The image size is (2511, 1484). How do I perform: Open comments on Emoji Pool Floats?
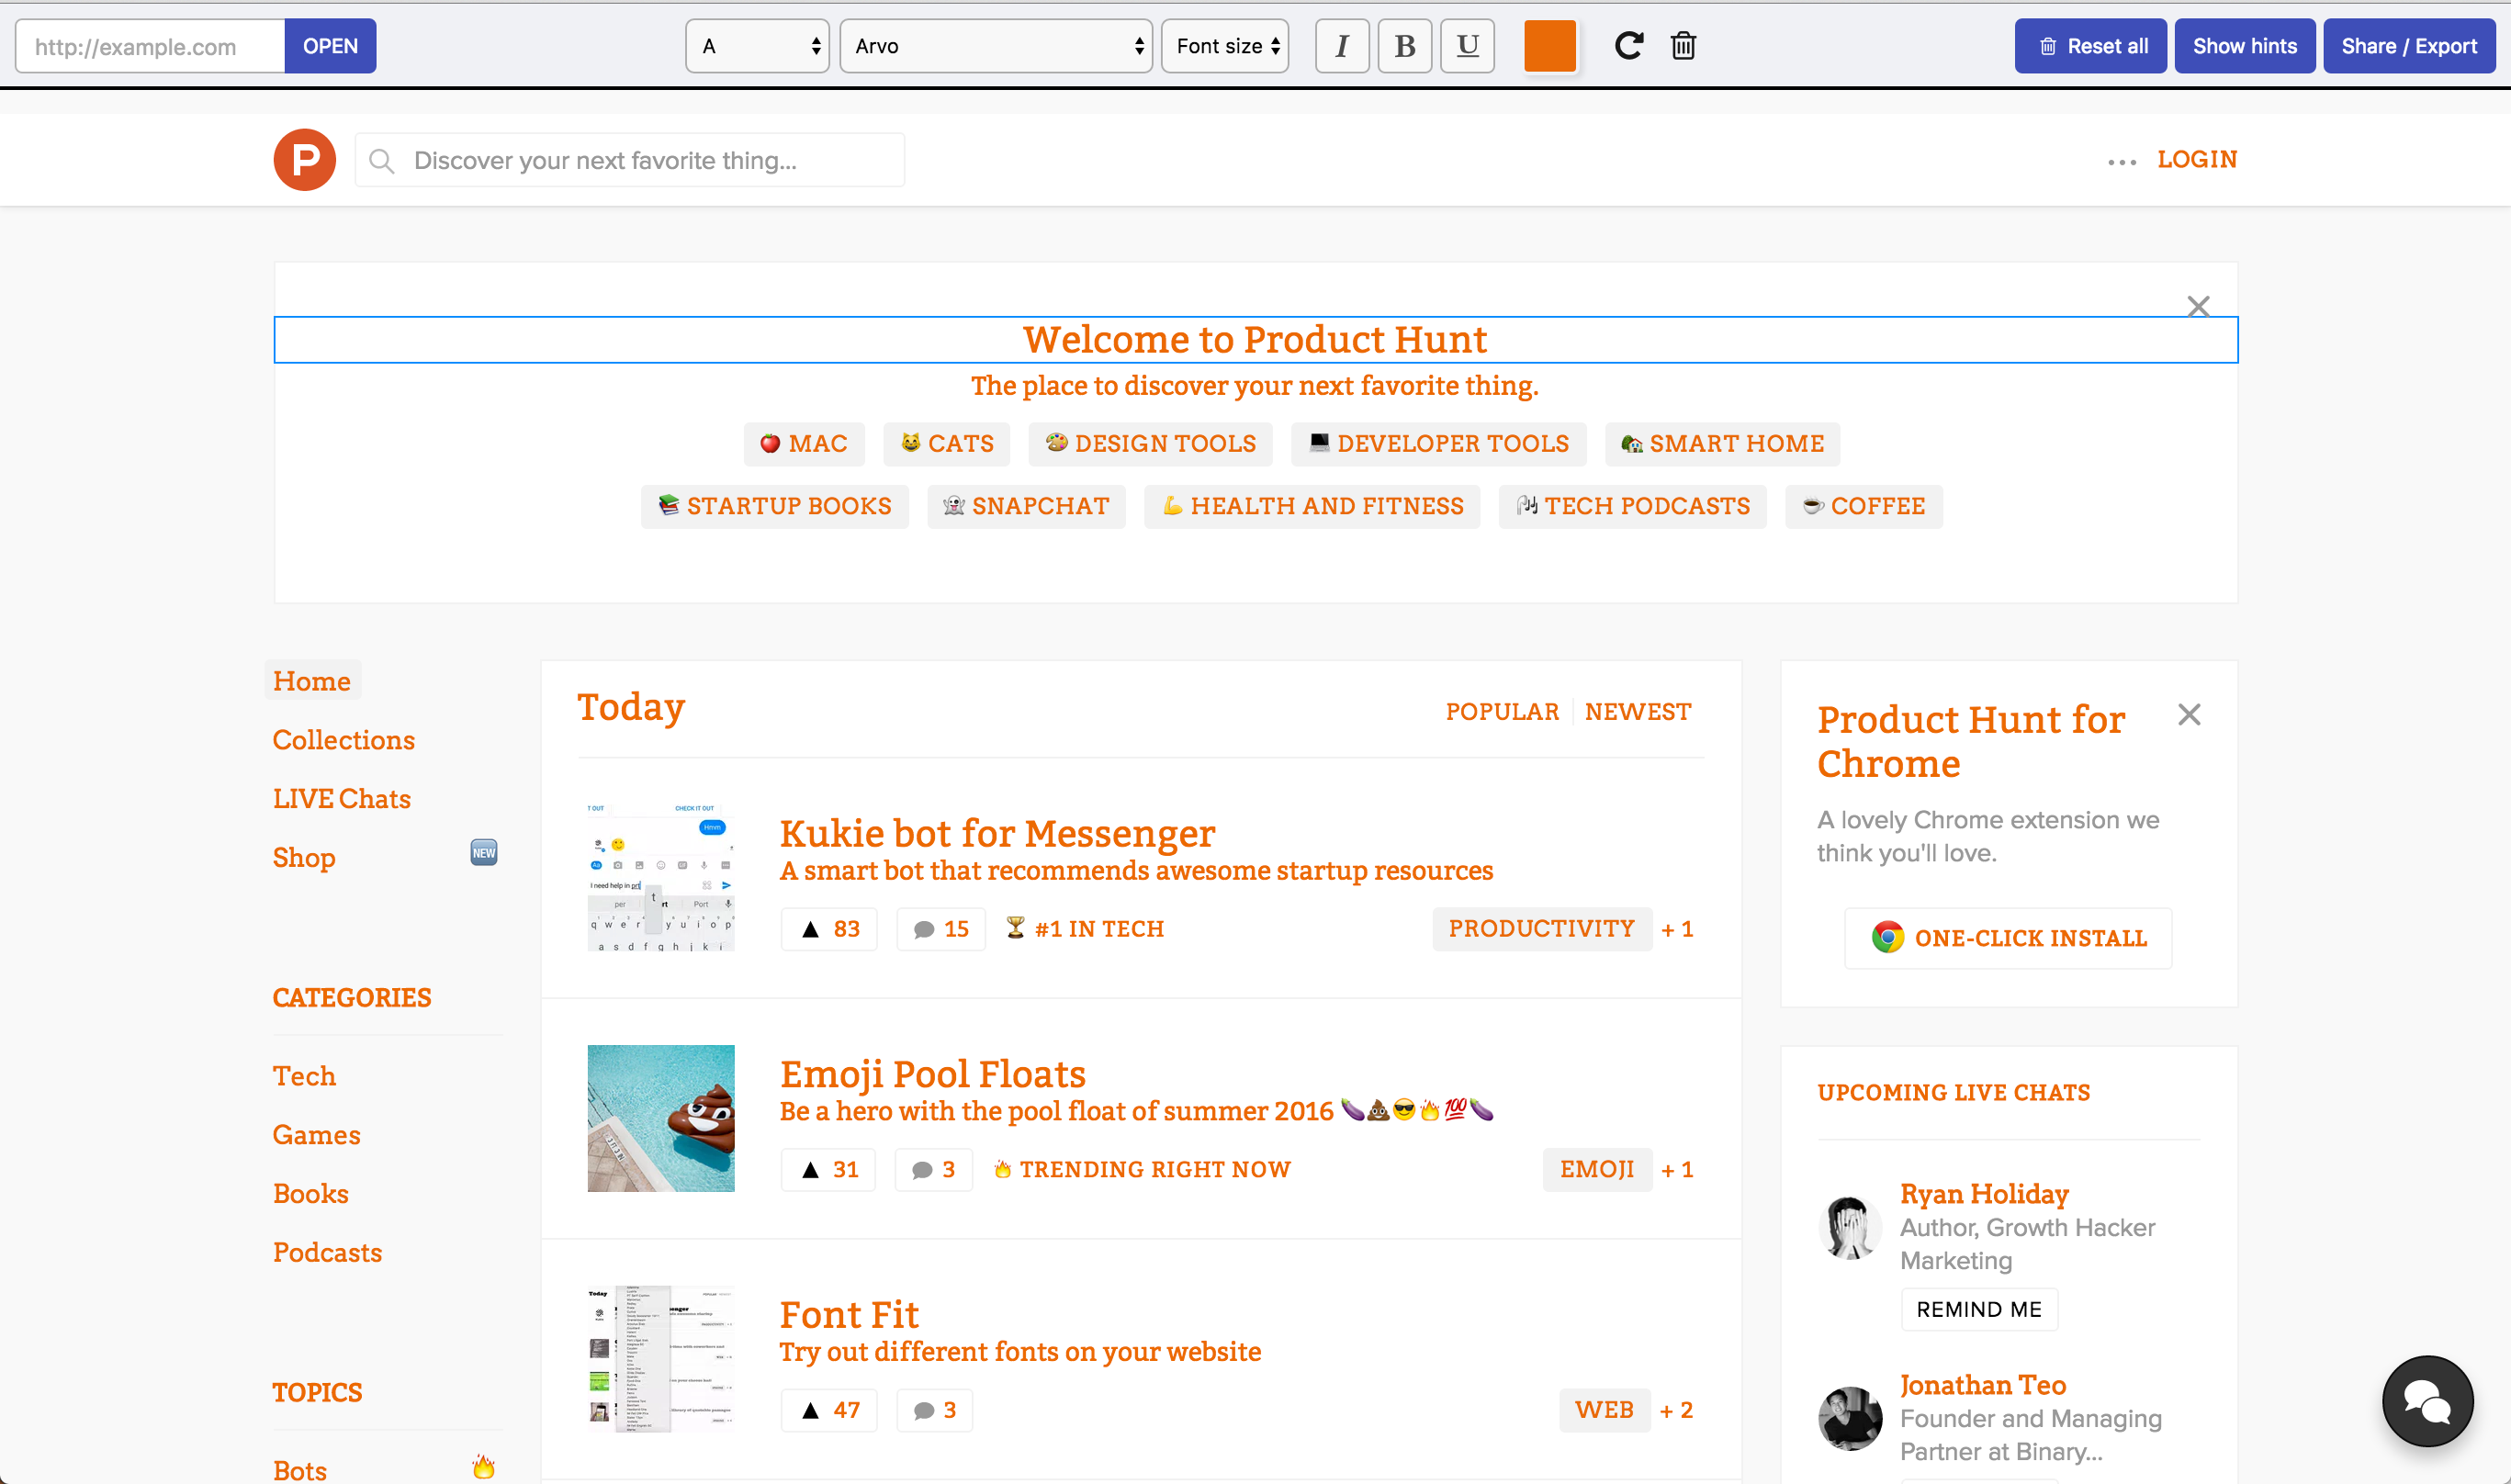click(933, 1169)
